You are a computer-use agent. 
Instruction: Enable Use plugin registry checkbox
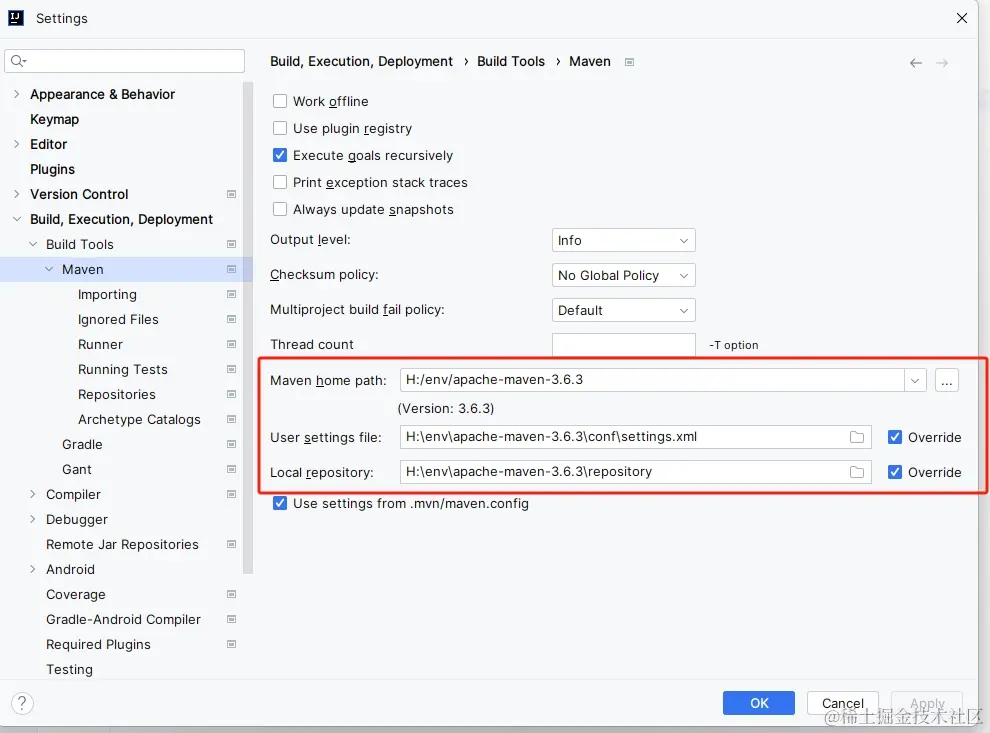(280, 128)
